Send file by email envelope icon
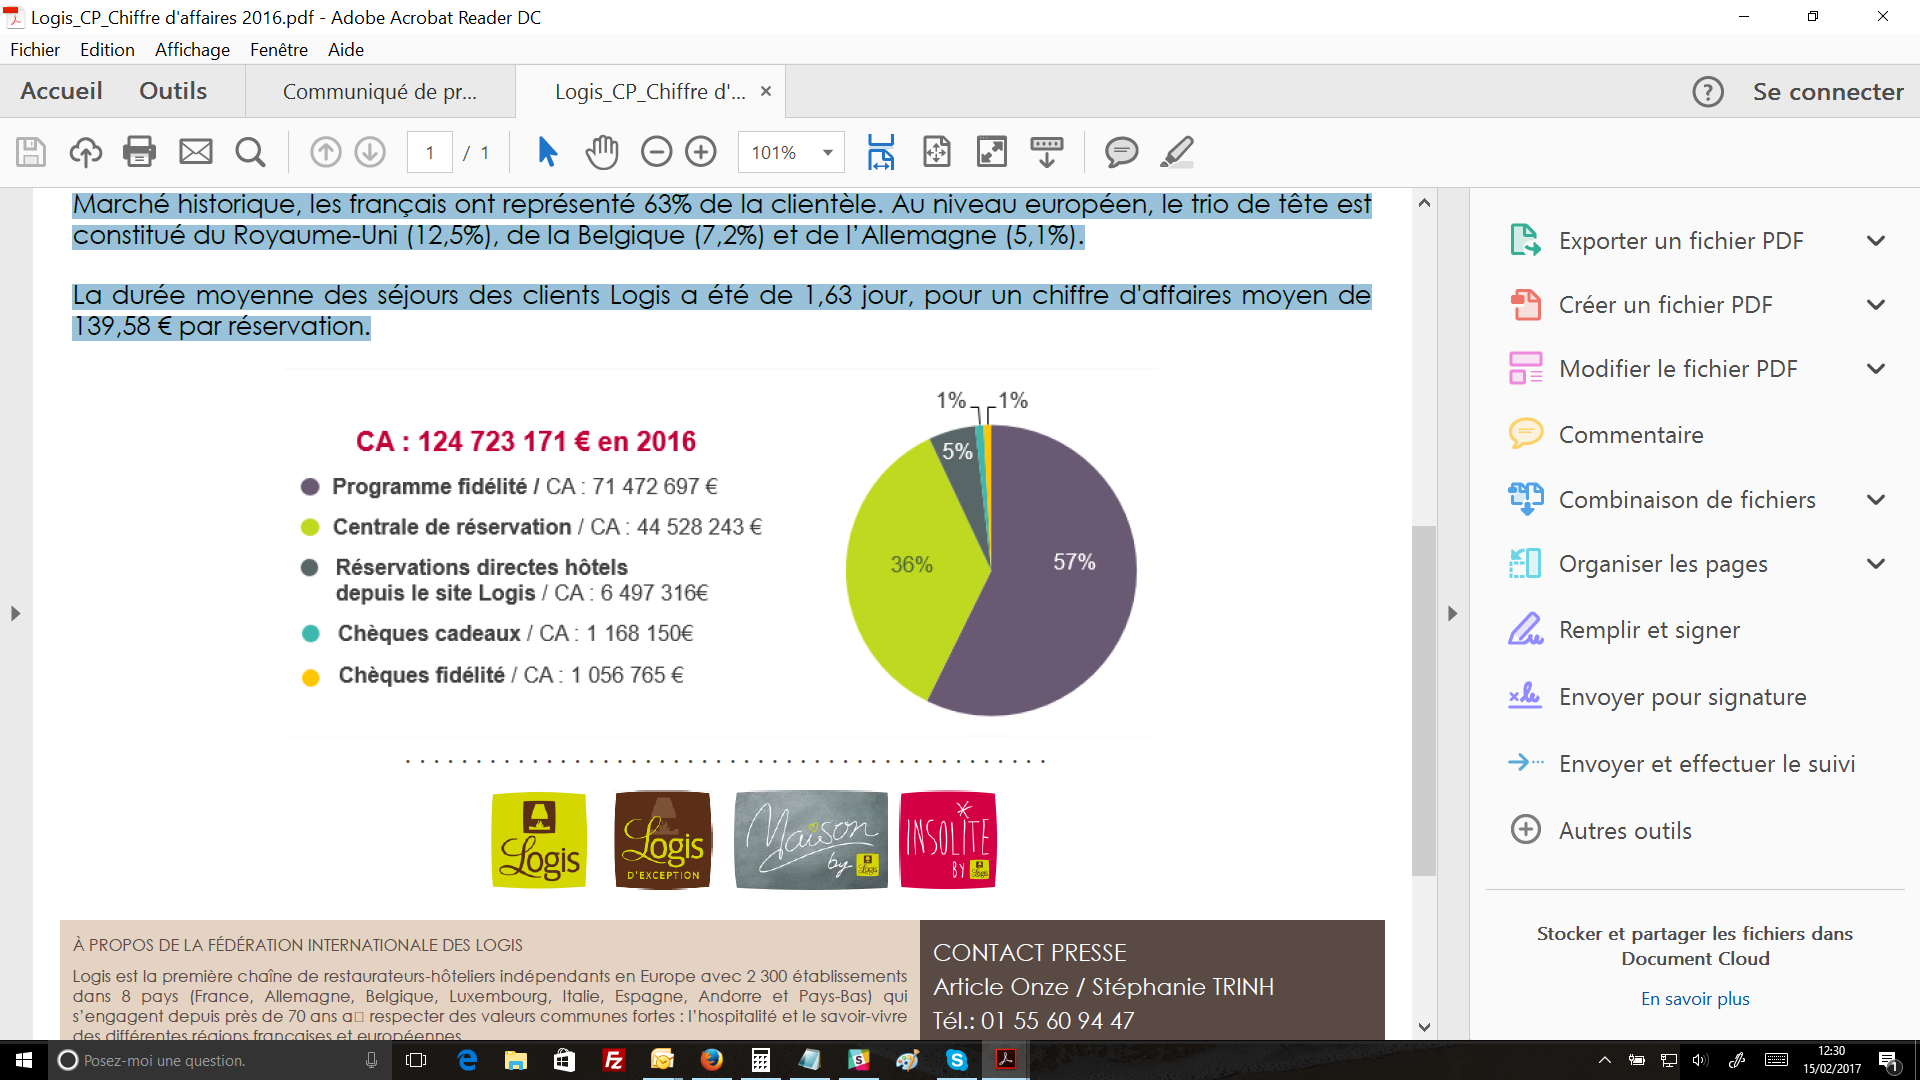1920x1080 pixels. pyautogui.click(x=195, y=152)
